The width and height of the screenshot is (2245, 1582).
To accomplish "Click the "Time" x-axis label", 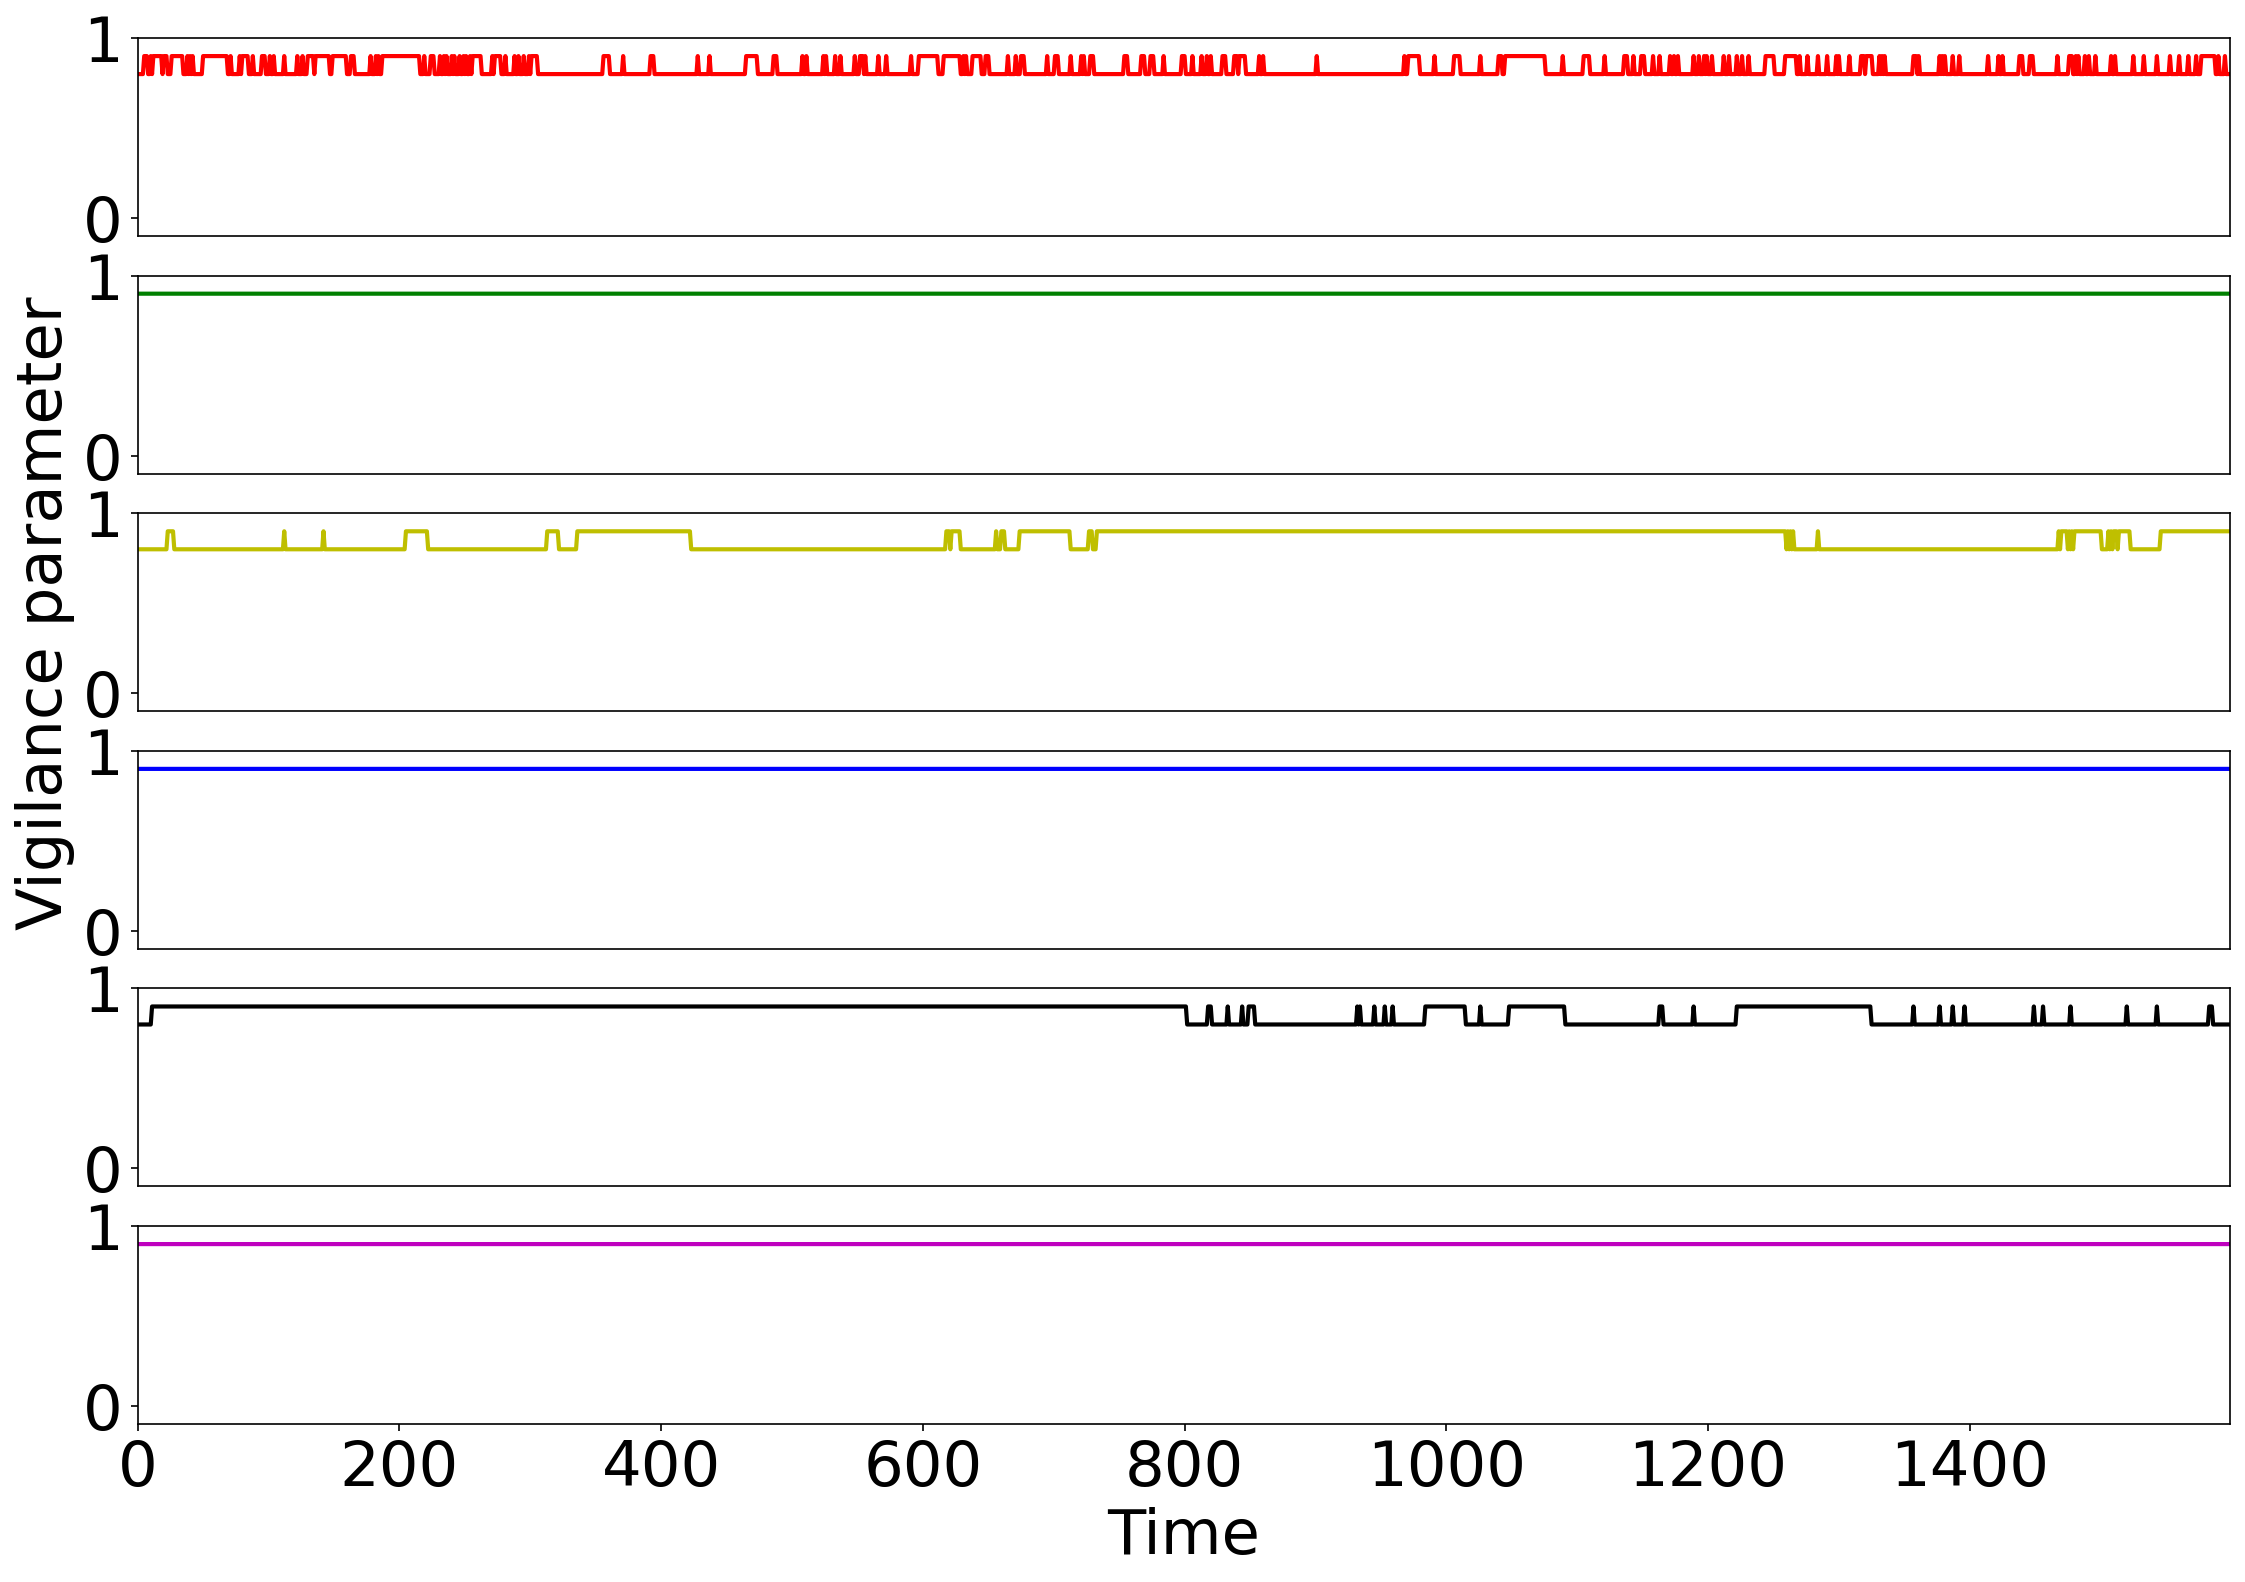I will click(1182, 1533).
